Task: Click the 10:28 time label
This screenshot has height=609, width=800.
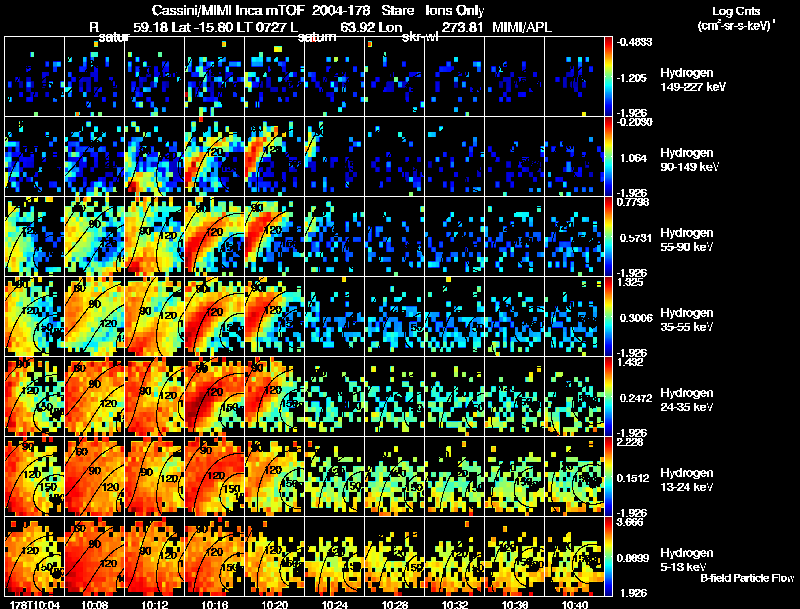Action: point(395,604)
